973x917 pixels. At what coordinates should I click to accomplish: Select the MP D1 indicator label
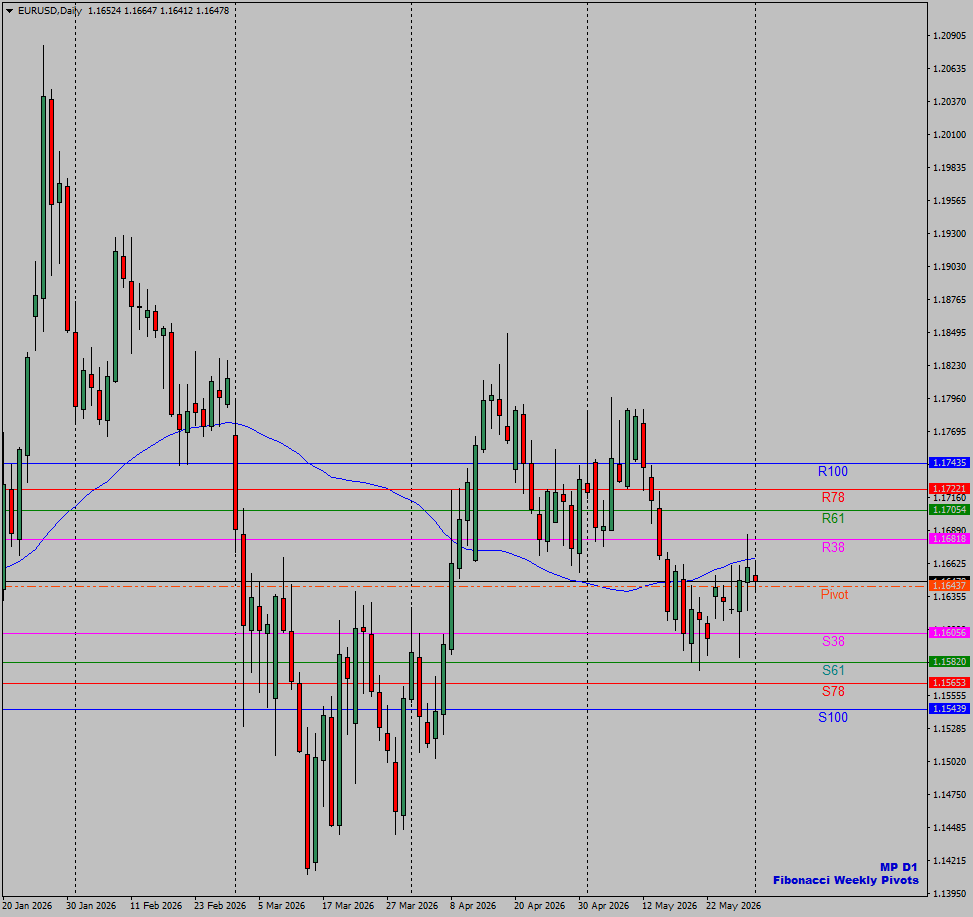click(898, 867)
